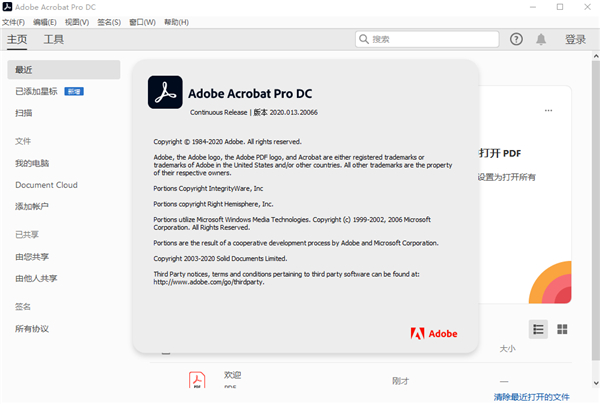Open the 文件(F) menu
Viewport: 600px width, 404px height.
click(13, 22)
